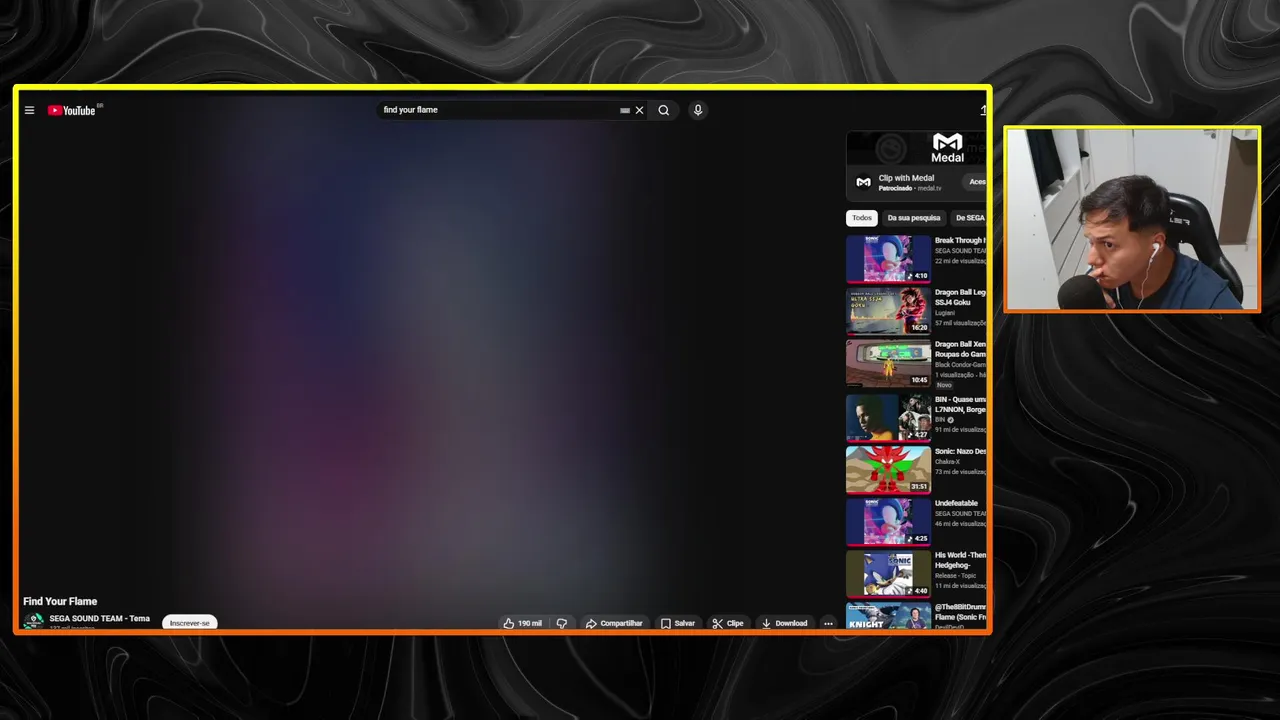Select the Todos filter chip
Screen dimensions: 1280x720
point(862,218)
